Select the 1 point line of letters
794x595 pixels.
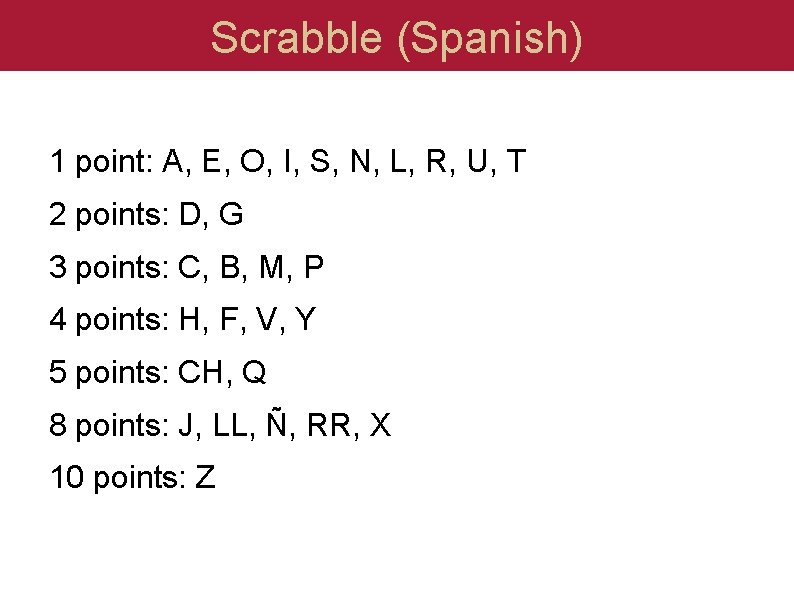(288, 162)
